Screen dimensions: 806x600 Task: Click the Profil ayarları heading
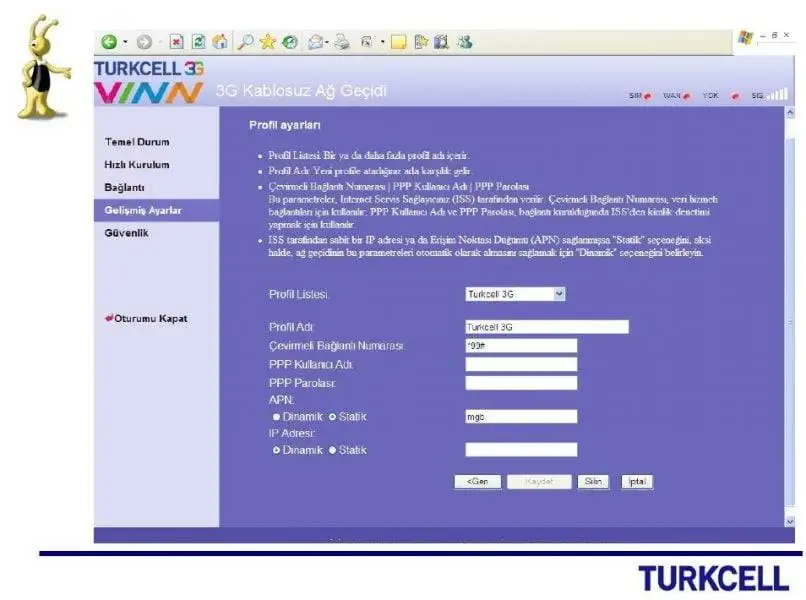[285, 125]
